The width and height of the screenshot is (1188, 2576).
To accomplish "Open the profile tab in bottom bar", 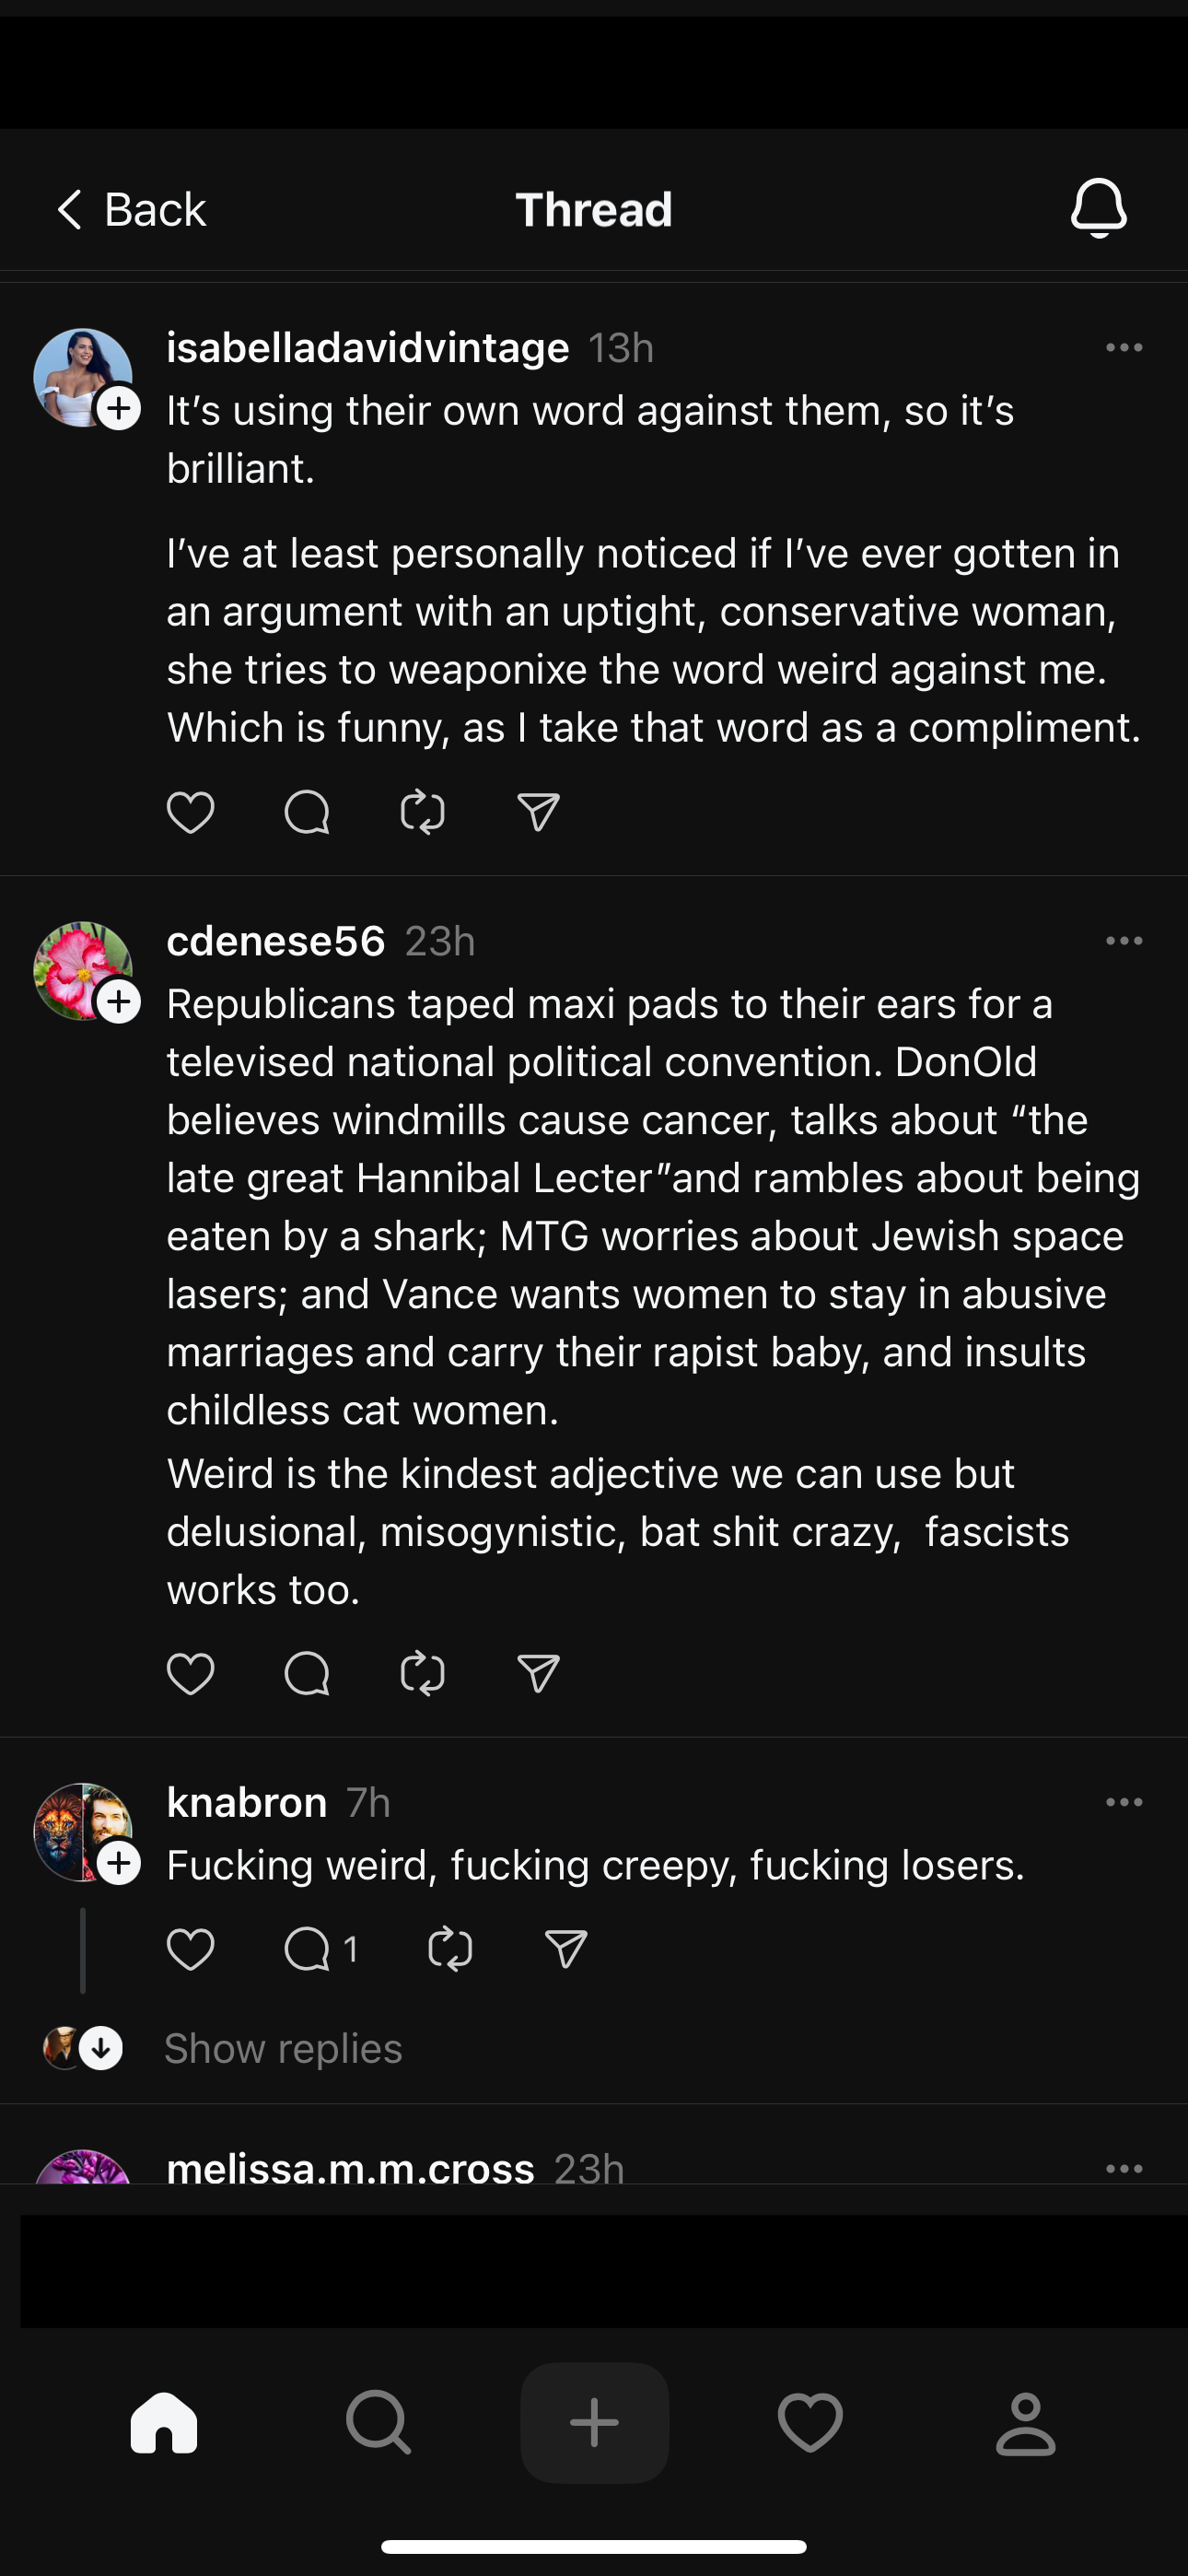I will pyautogui.click(x=1025, y=2423).
